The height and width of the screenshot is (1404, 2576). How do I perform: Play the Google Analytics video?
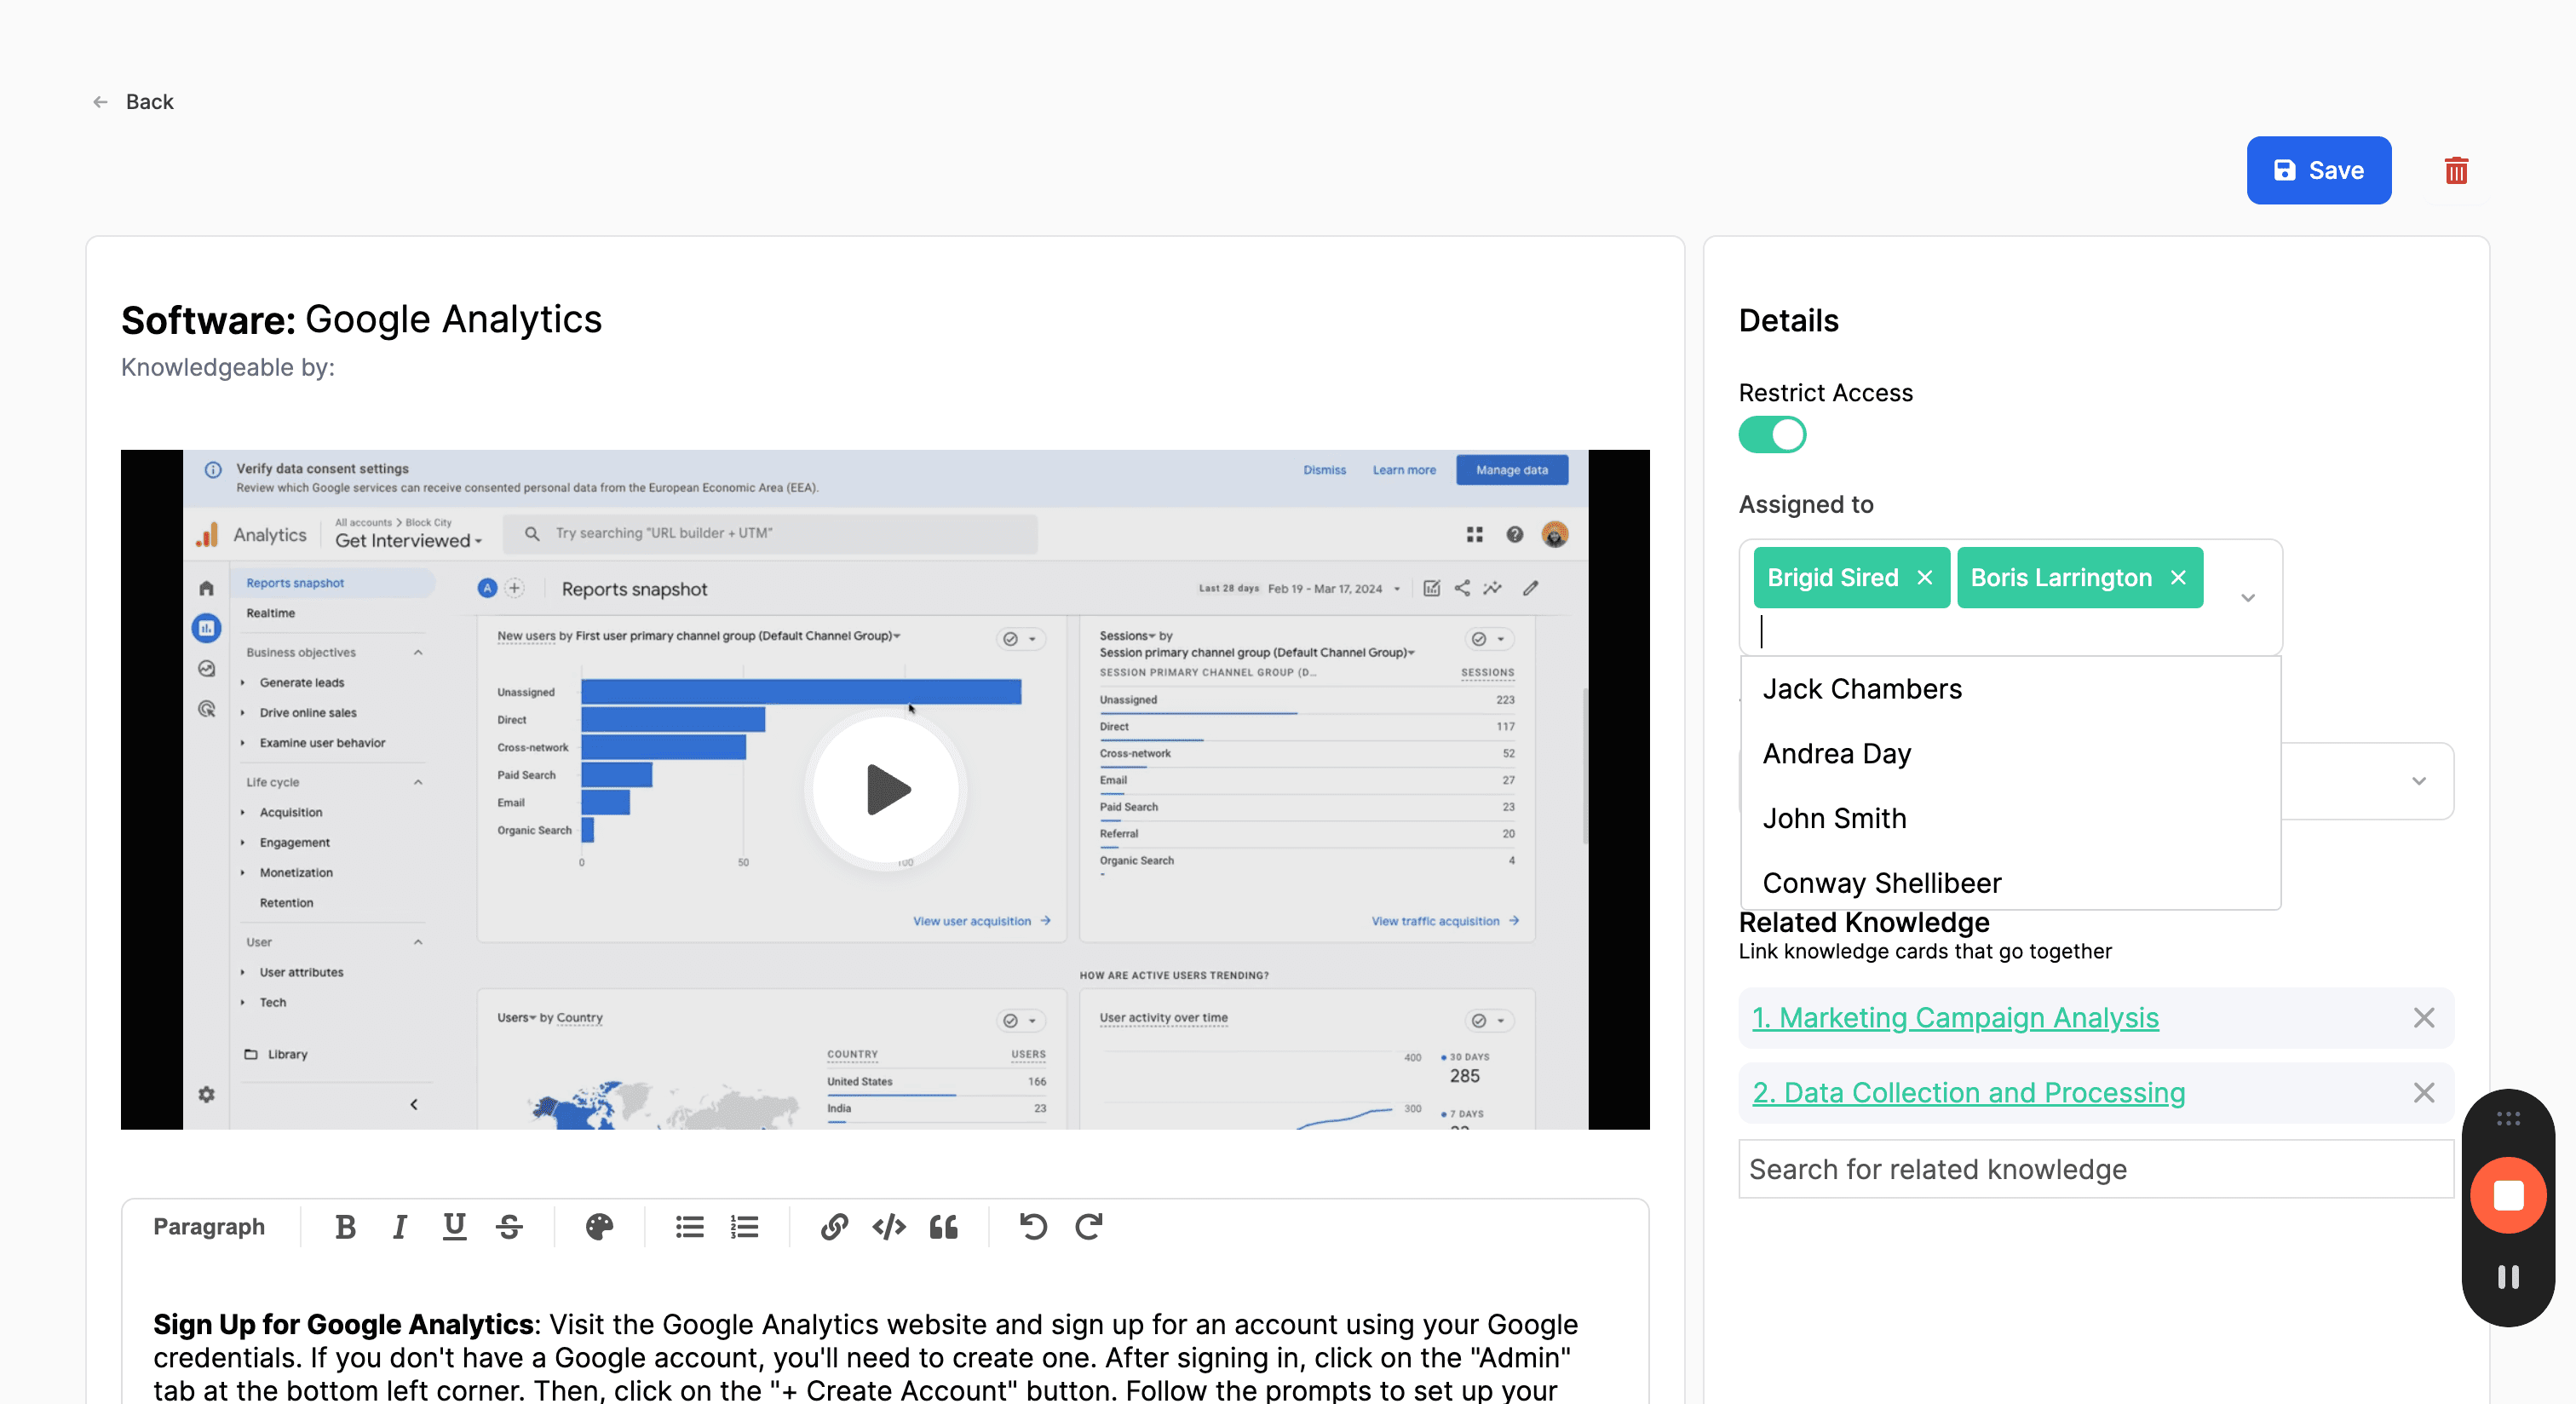click(x=886, y=790)
